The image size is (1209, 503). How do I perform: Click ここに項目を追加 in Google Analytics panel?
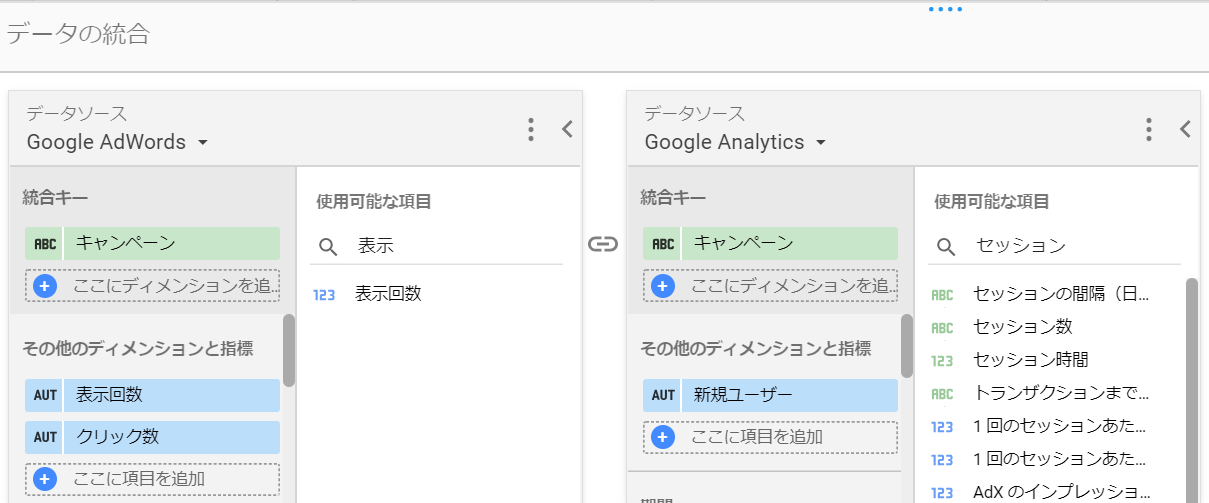(x=770, y=437)
